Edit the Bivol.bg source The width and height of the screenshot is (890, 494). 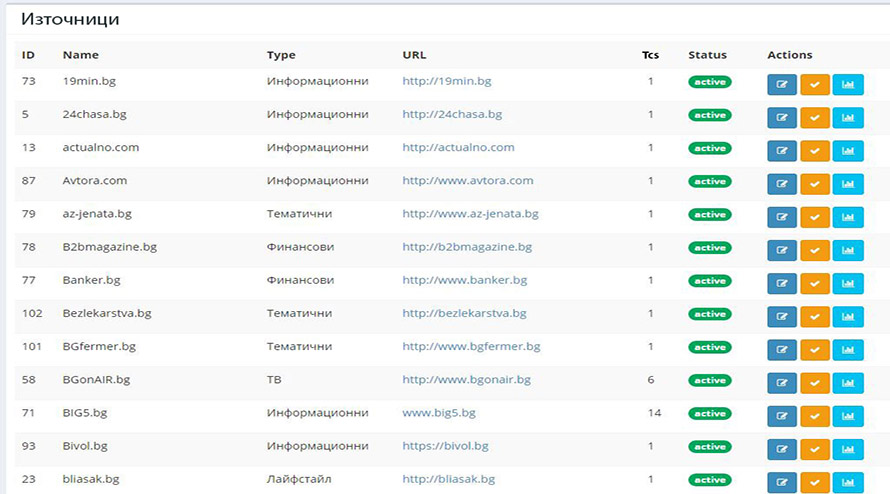click(x=782, y=449)
